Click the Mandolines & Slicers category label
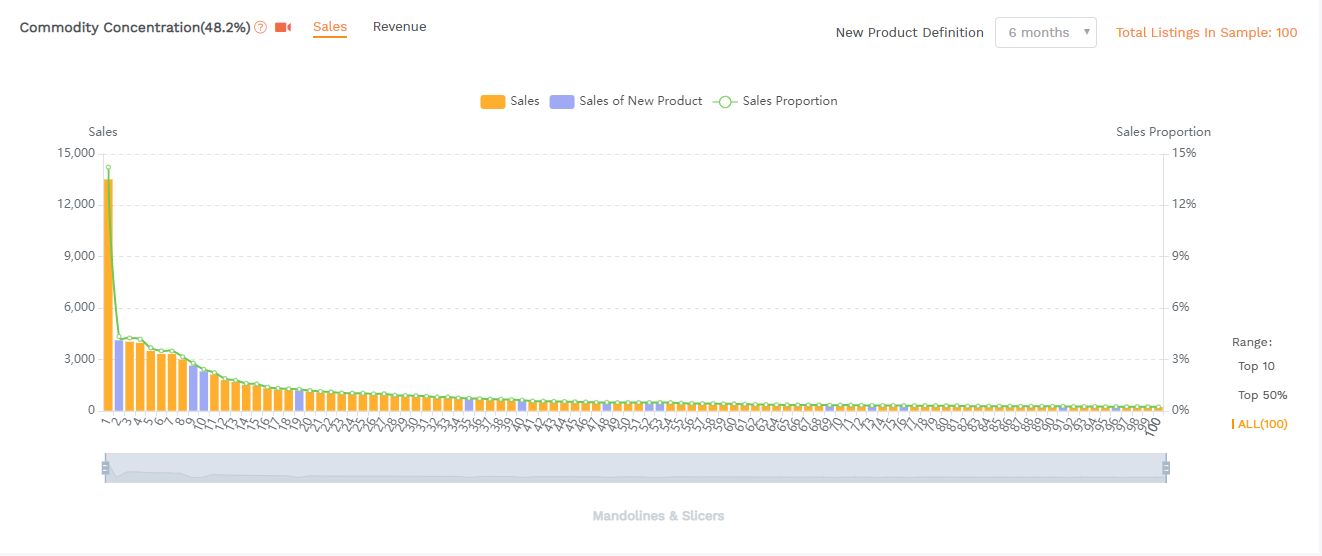This screenshot has height=556, width=1322. coord(658,516)
